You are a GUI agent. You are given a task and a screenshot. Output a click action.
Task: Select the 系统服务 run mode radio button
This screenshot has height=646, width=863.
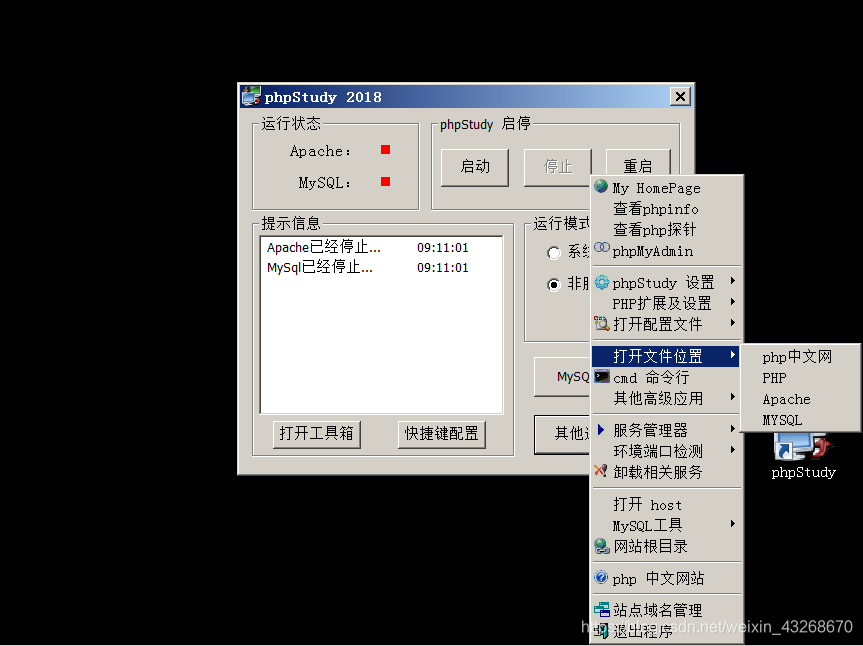click(554, 253)
